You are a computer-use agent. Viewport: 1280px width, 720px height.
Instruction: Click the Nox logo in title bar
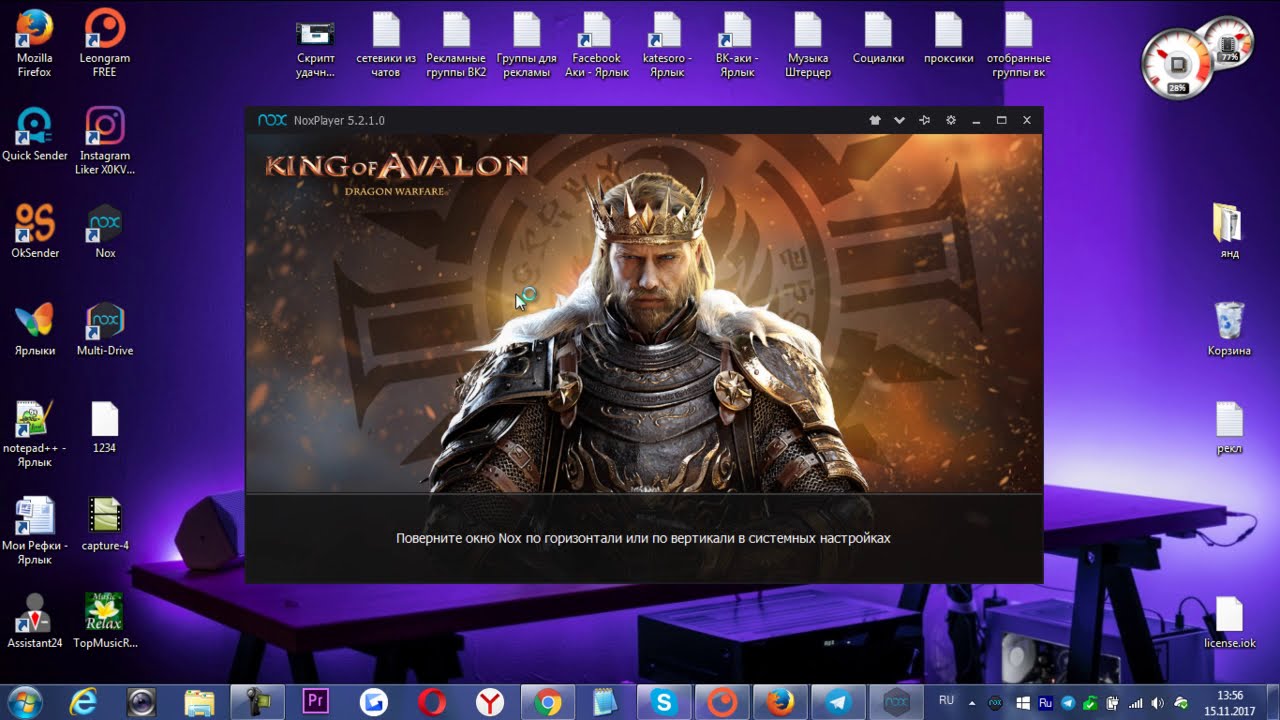(272, 120)
